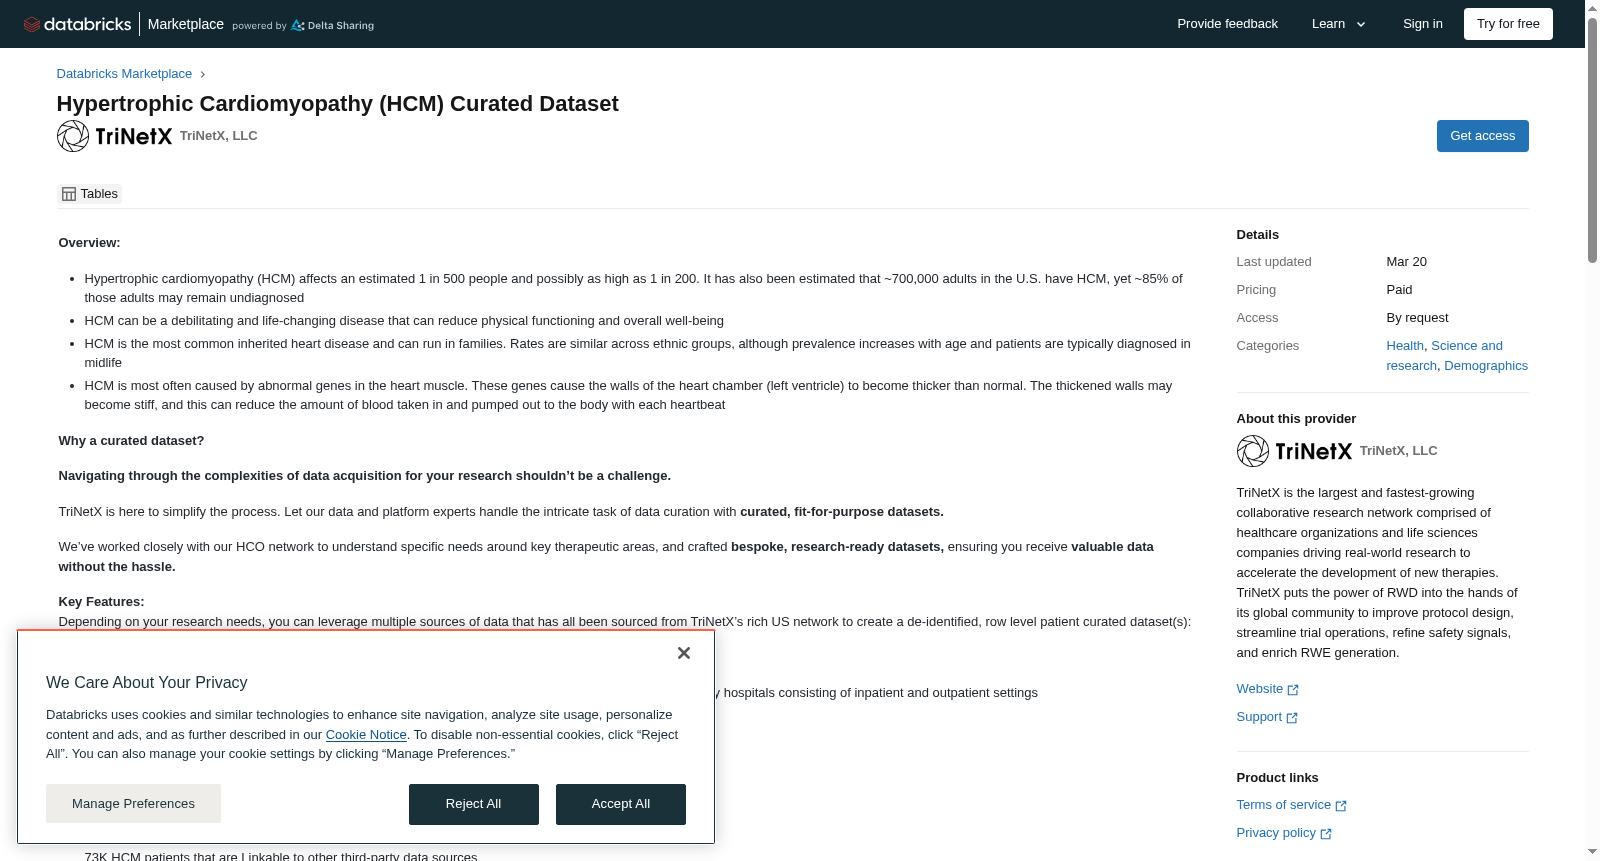
Task: Click the Terms of service external icon
Action: tap(1341, 806)
